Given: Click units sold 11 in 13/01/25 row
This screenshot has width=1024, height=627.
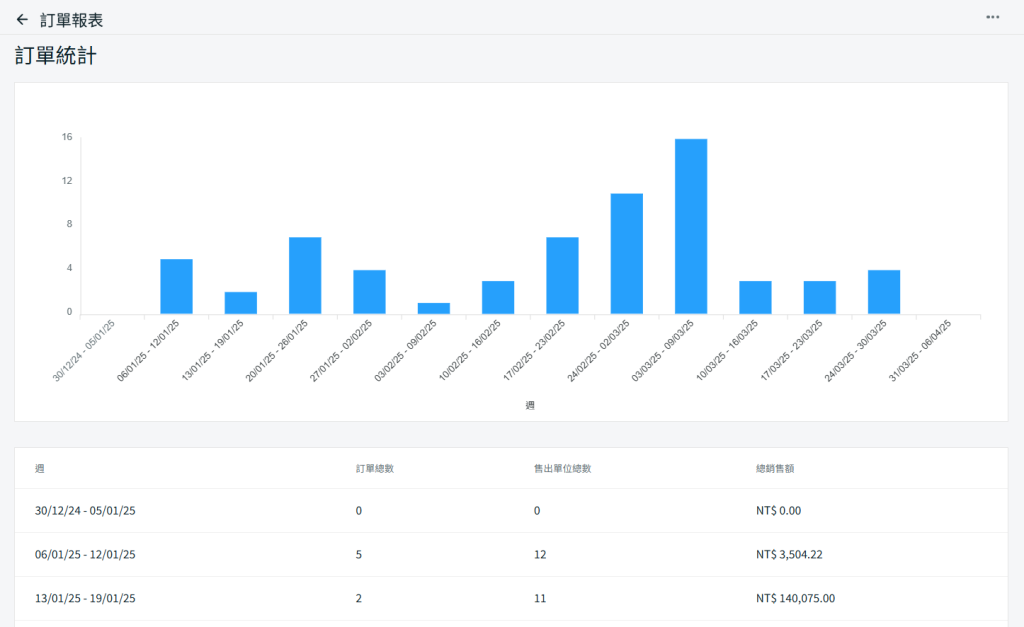Looking at the screenshot, I should point(540,598).
